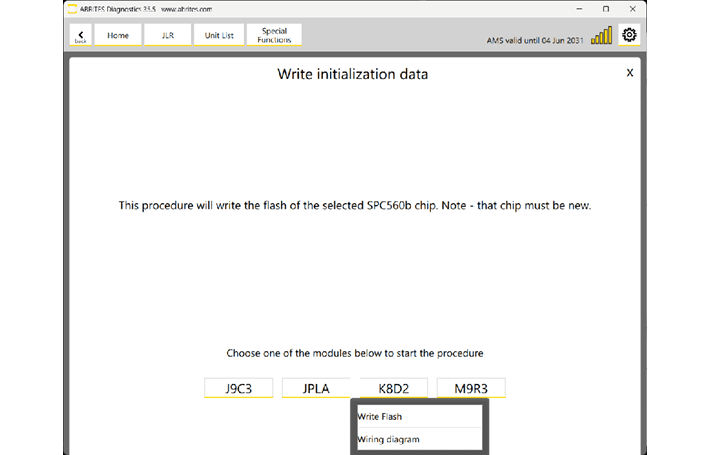Viewport: 710px width, 455px height.
Task: Open the Home tab
Action: click(x=118, y=35)
